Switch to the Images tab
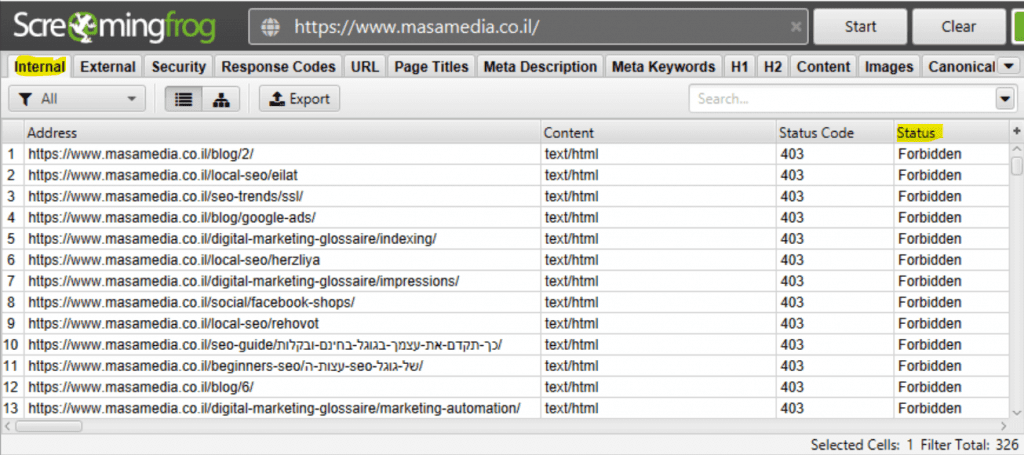The height and width of the screenshot is (455, 1024). (889, 67)
